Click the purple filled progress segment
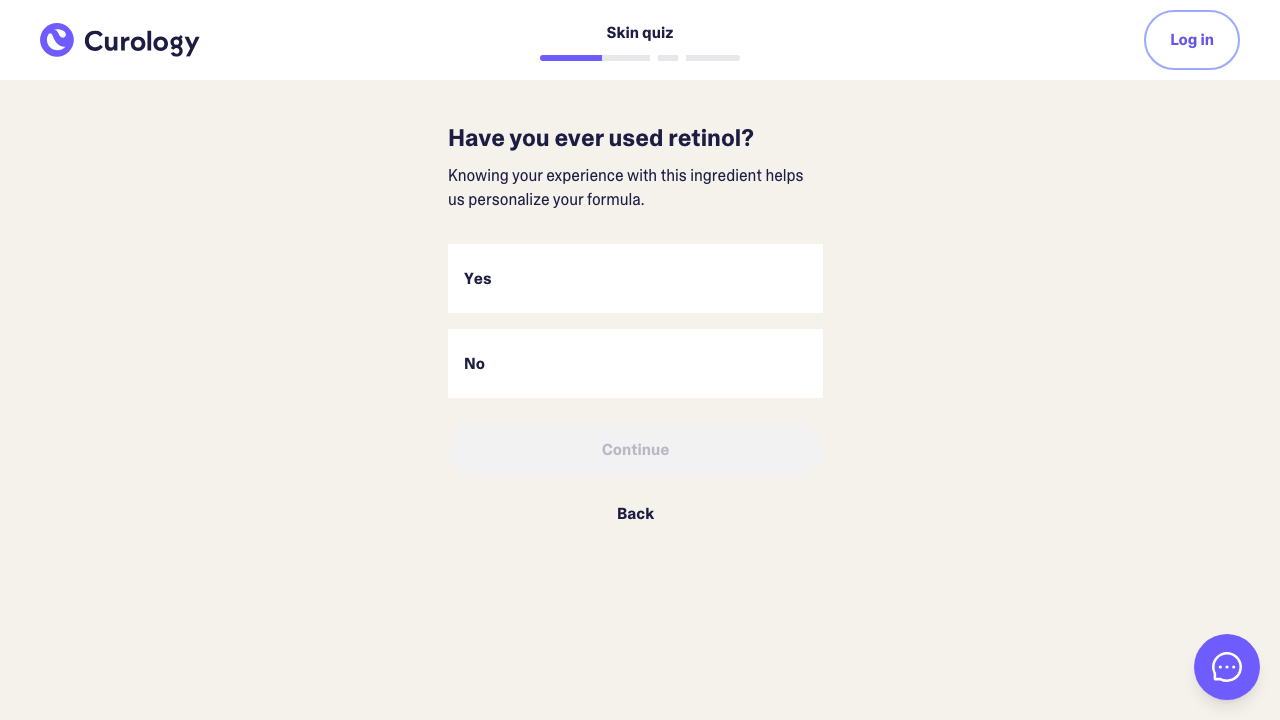This screenshot has height=720, width=1280. pyautogui.click(x=571, y=58)
